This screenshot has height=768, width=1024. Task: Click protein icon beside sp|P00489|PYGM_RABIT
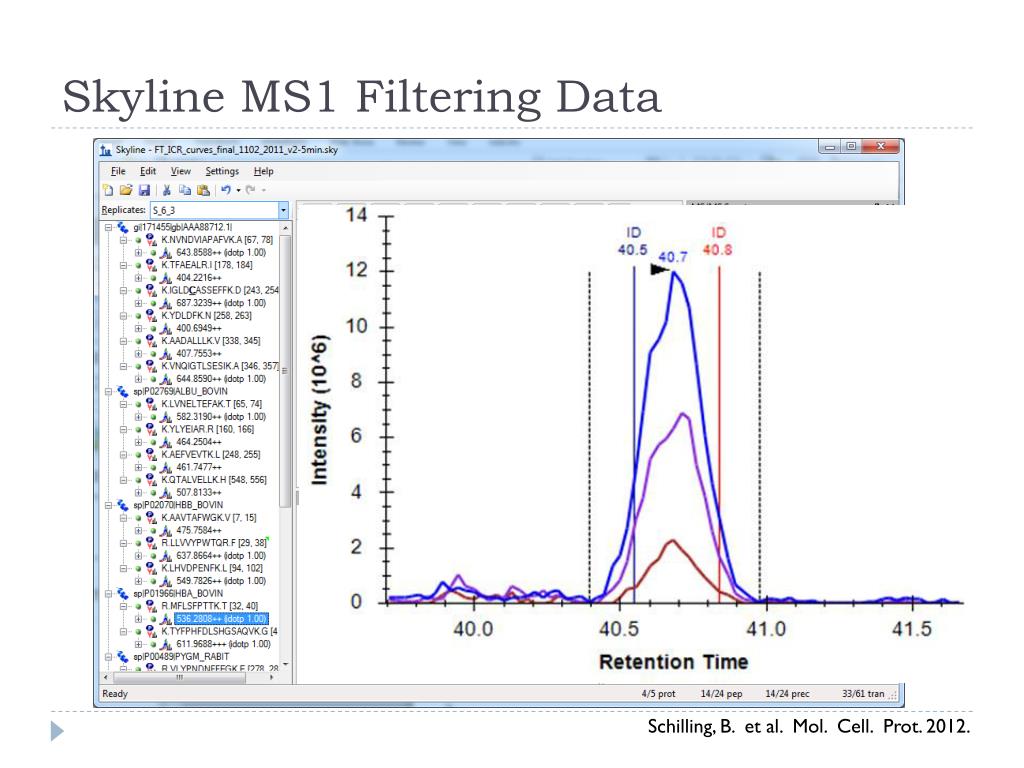pos(123,656)
